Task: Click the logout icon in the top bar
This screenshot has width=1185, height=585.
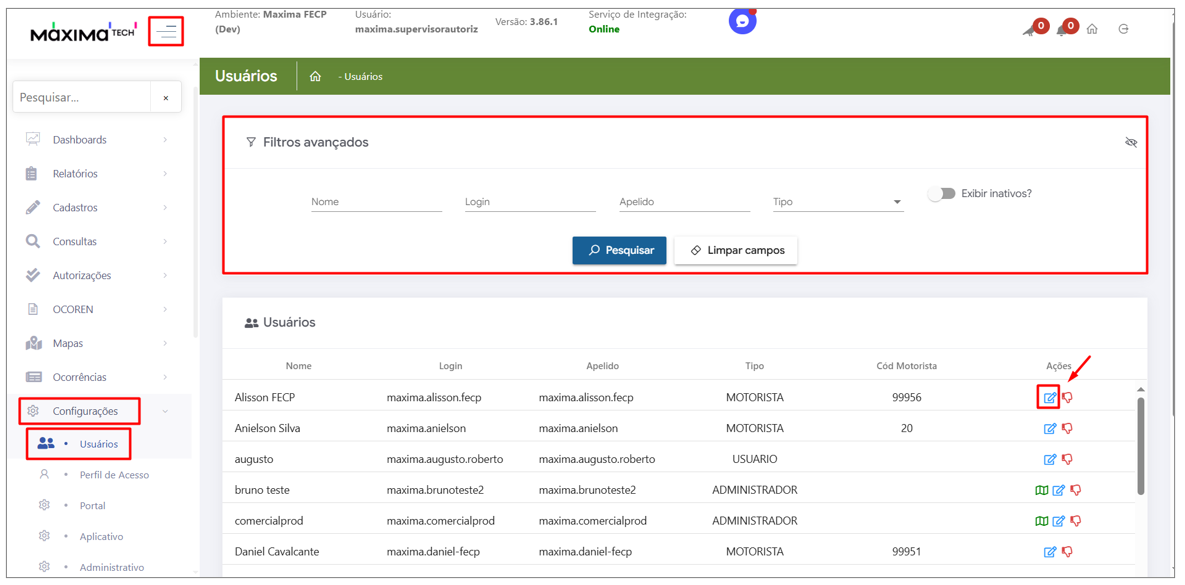Action: [x=1123, y=30]
